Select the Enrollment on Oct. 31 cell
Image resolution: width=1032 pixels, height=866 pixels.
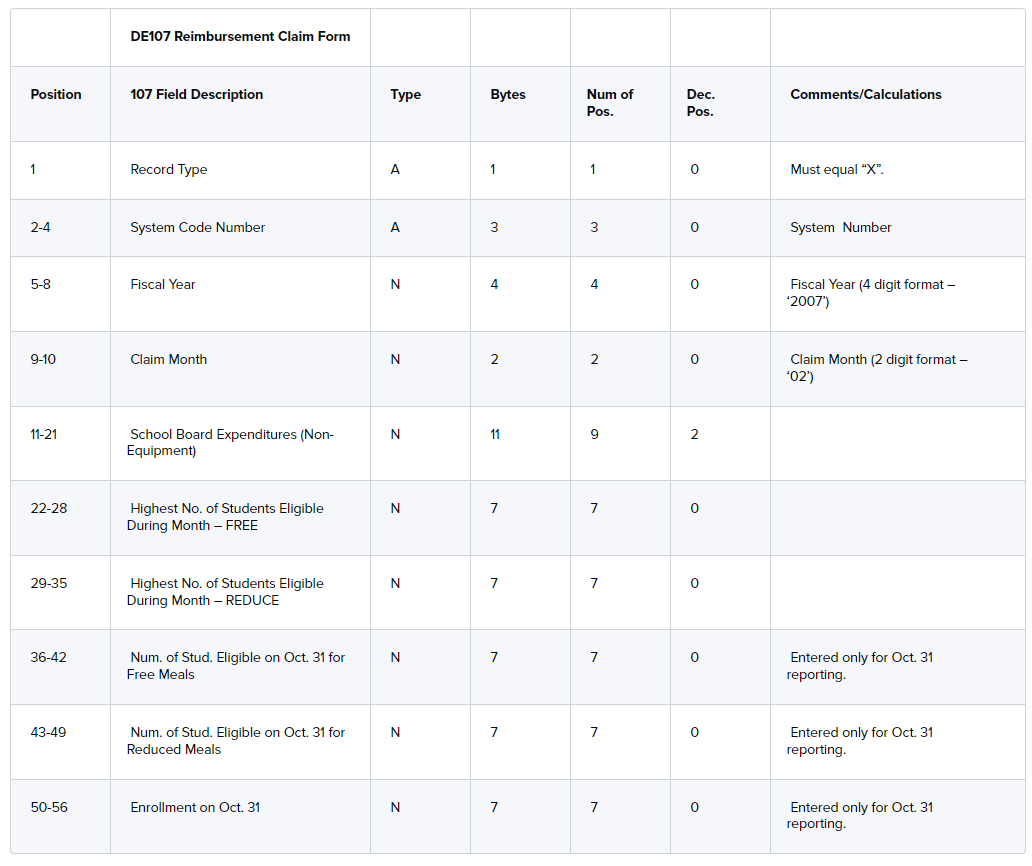tap(195, 808)
